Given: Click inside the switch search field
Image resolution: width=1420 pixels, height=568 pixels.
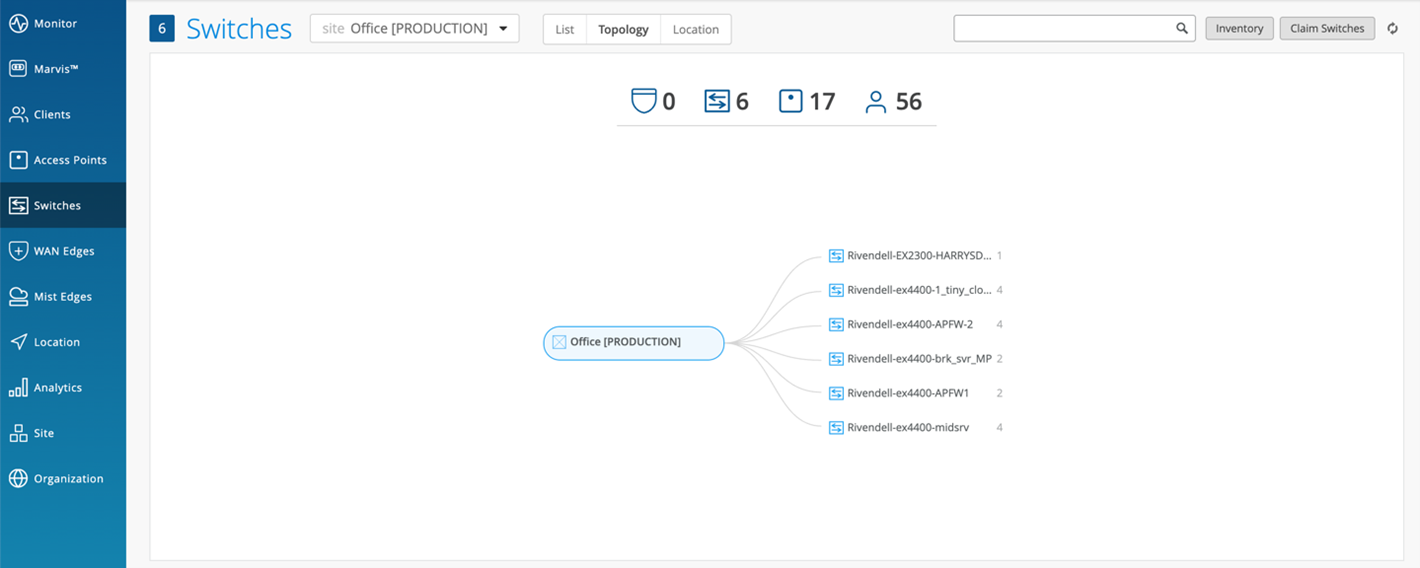Looking at the screenshot, I should [x=1062, y=29].
